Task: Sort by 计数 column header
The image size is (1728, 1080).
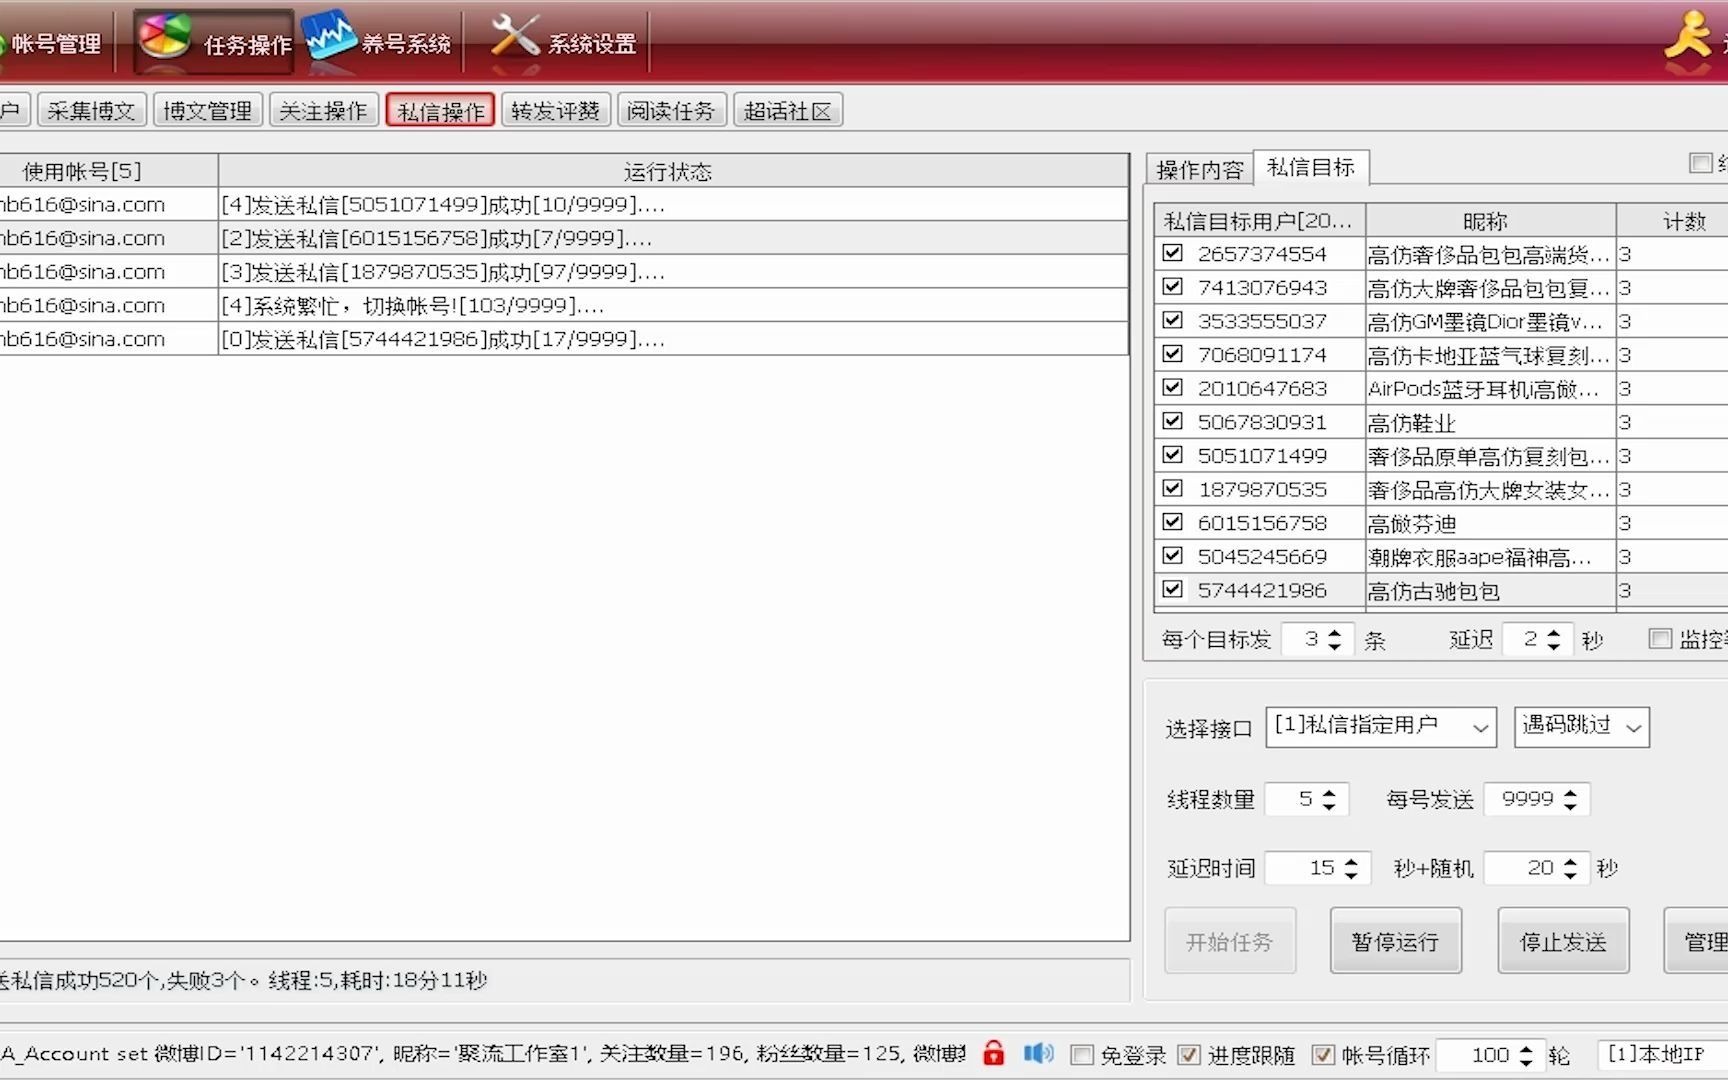Action: [1672, 221]
